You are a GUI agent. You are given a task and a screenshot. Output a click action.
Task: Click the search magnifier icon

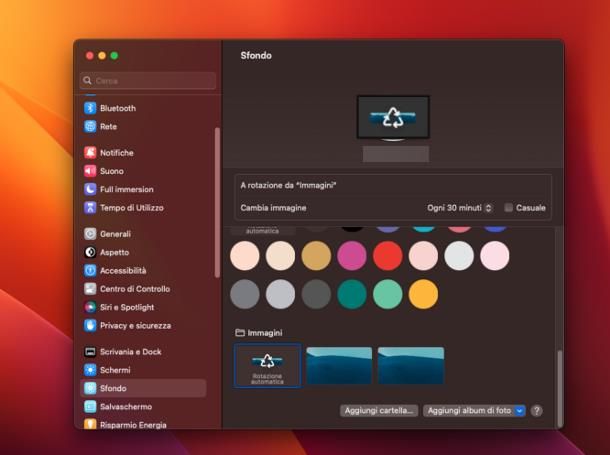[88, 80]
